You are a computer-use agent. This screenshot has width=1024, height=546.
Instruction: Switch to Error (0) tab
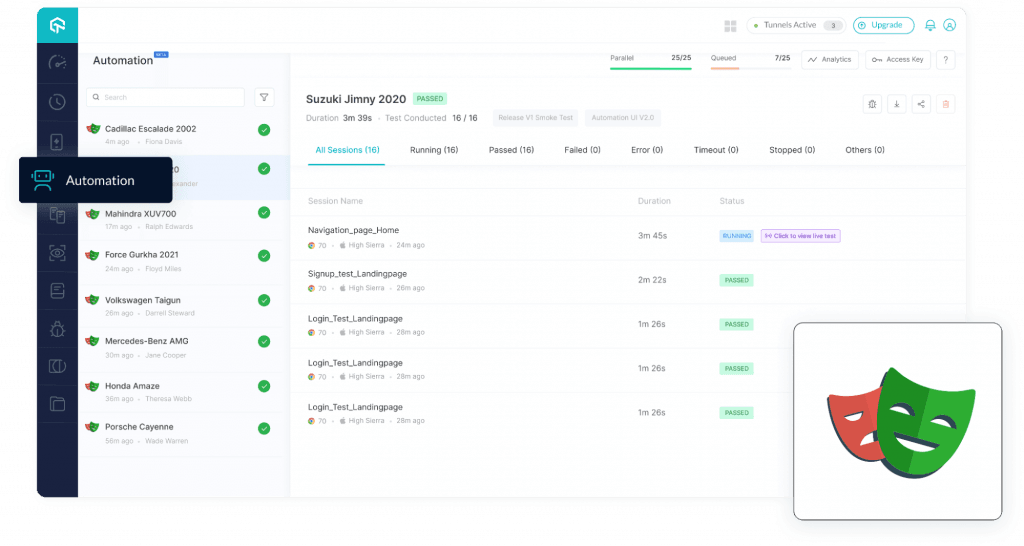(x=647, y=150)
